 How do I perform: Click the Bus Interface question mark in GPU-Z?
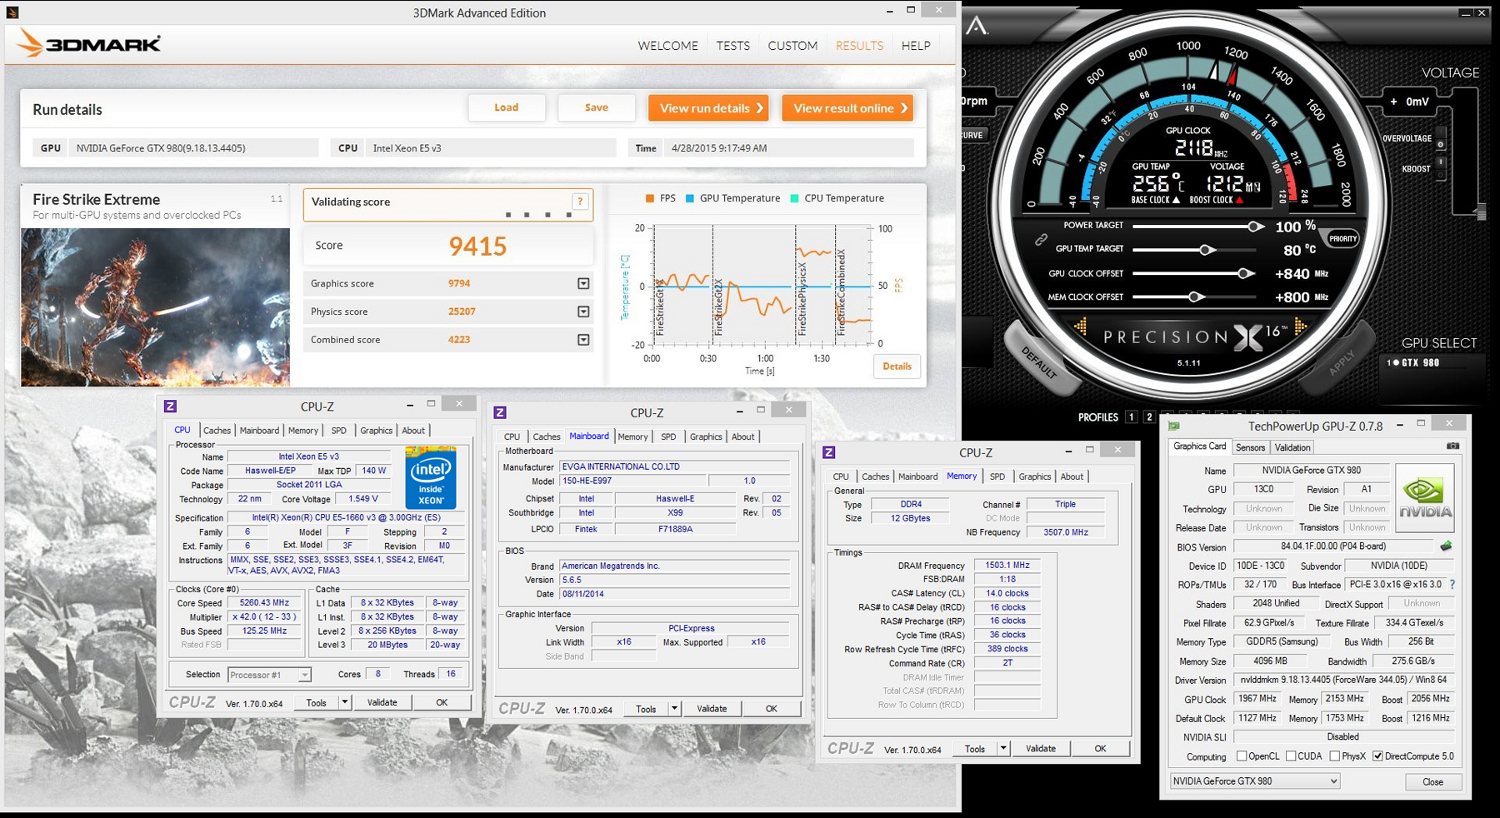[1452, 585]
